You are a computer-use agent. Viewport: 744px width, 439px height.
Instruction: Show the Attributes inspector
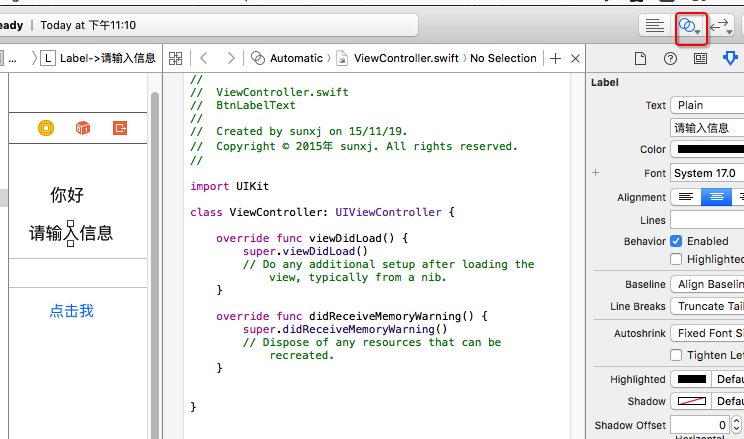pos(730,58)
